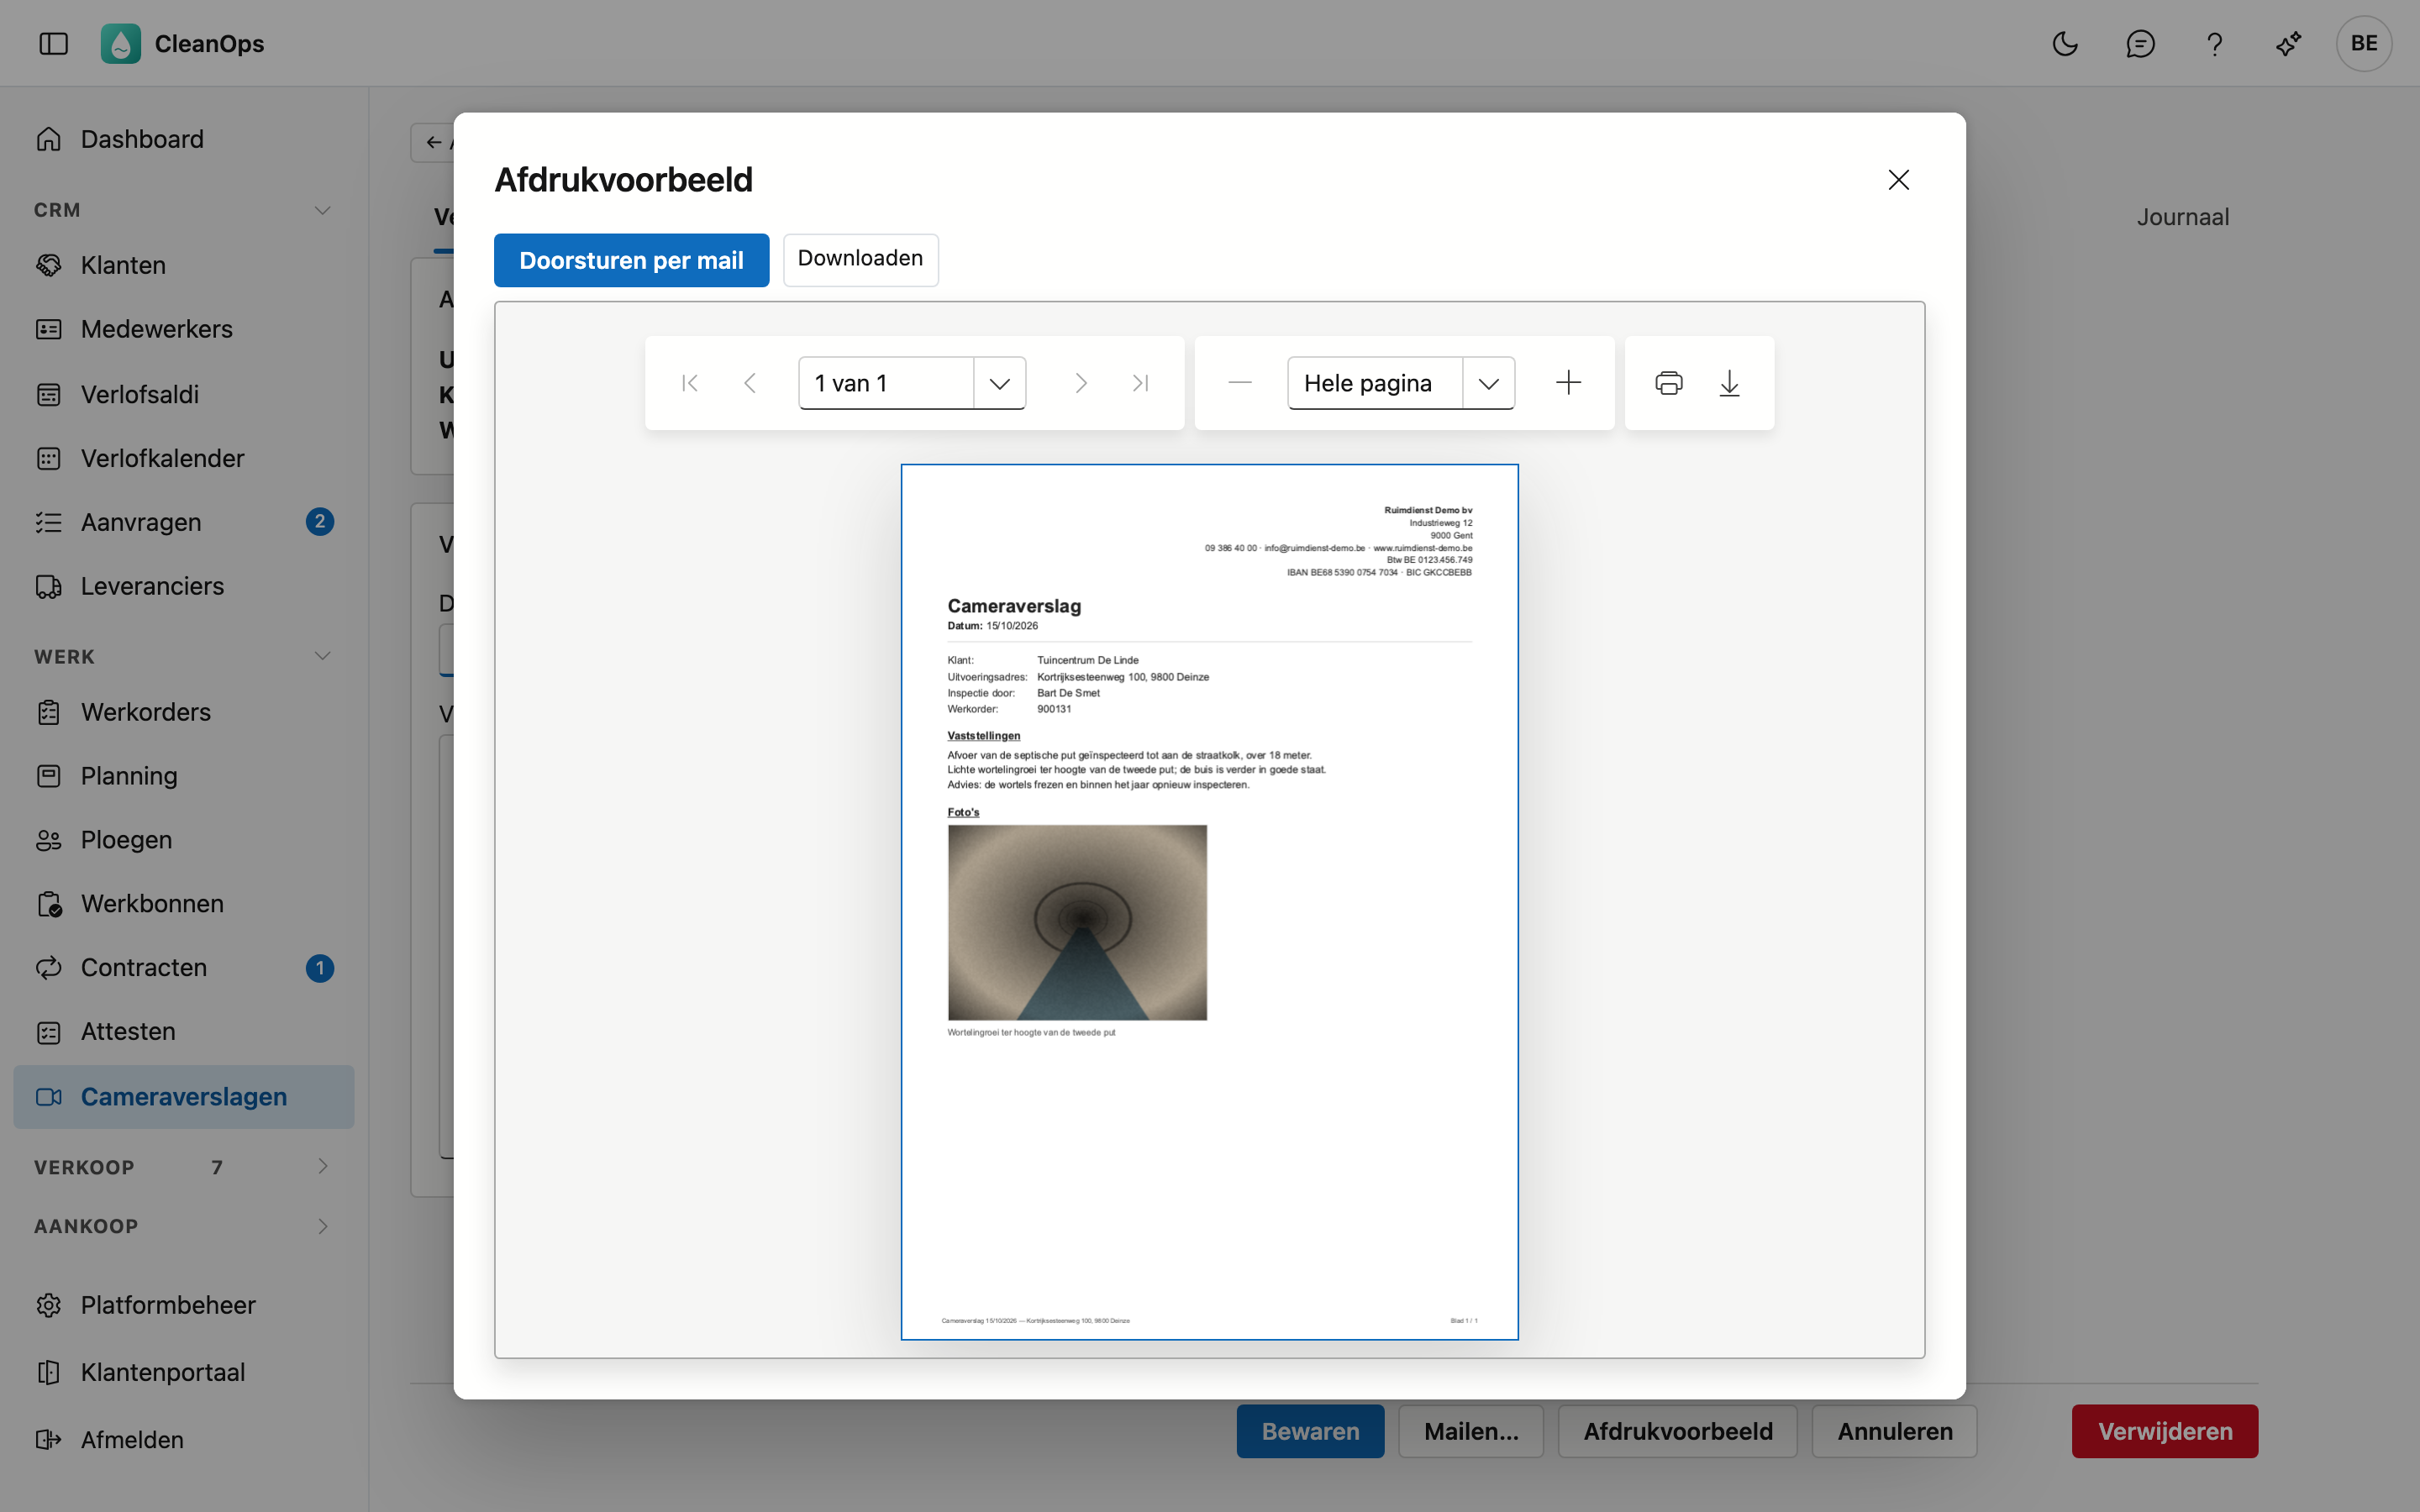2420x1512 pixels.
Task: Open the BE user avatar menu
Action: (2364, 43)
